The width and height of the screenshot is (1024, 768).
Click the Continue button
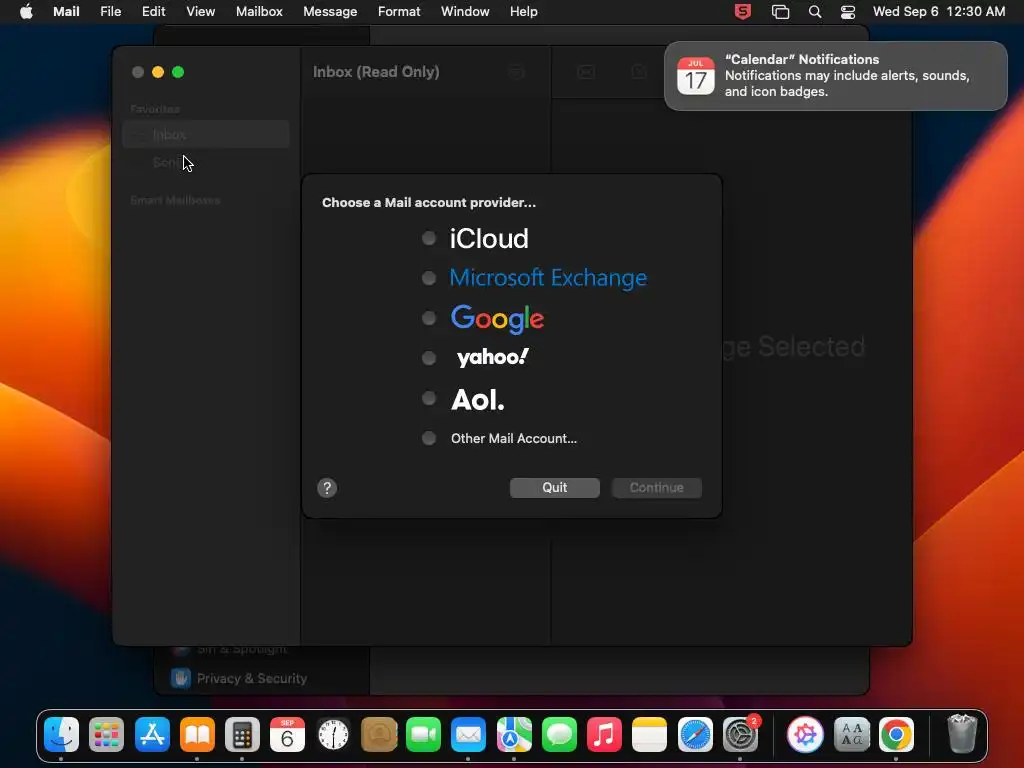point(656,488)
